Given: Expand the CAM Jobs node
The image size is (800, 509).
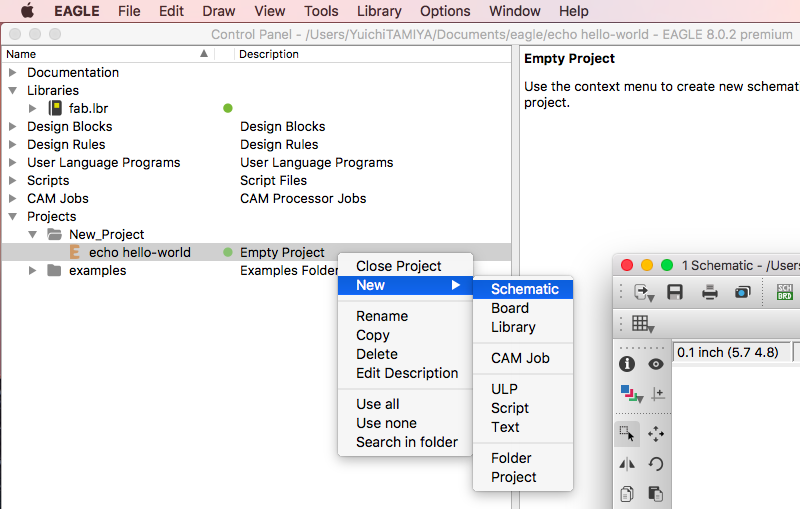Looking at the screenshot, I should click(13, 198).
